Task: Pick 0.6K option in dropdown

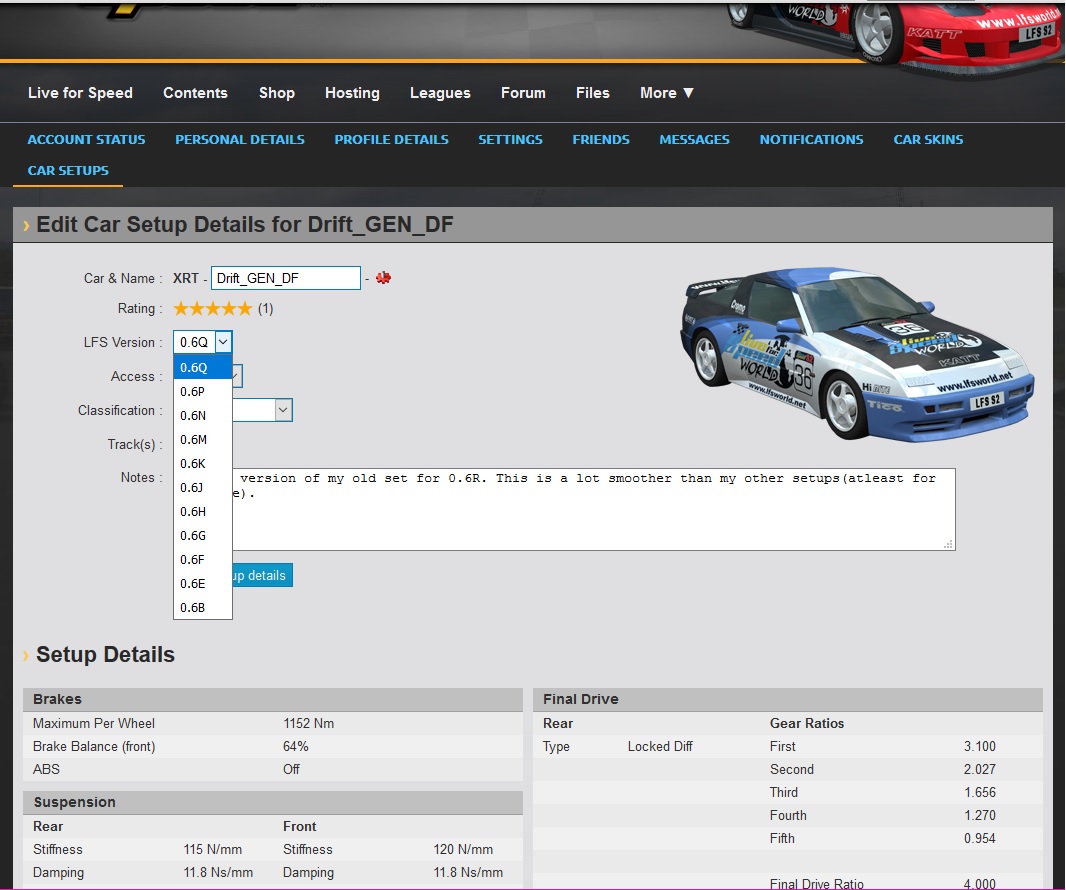Action: click(203, 464)
